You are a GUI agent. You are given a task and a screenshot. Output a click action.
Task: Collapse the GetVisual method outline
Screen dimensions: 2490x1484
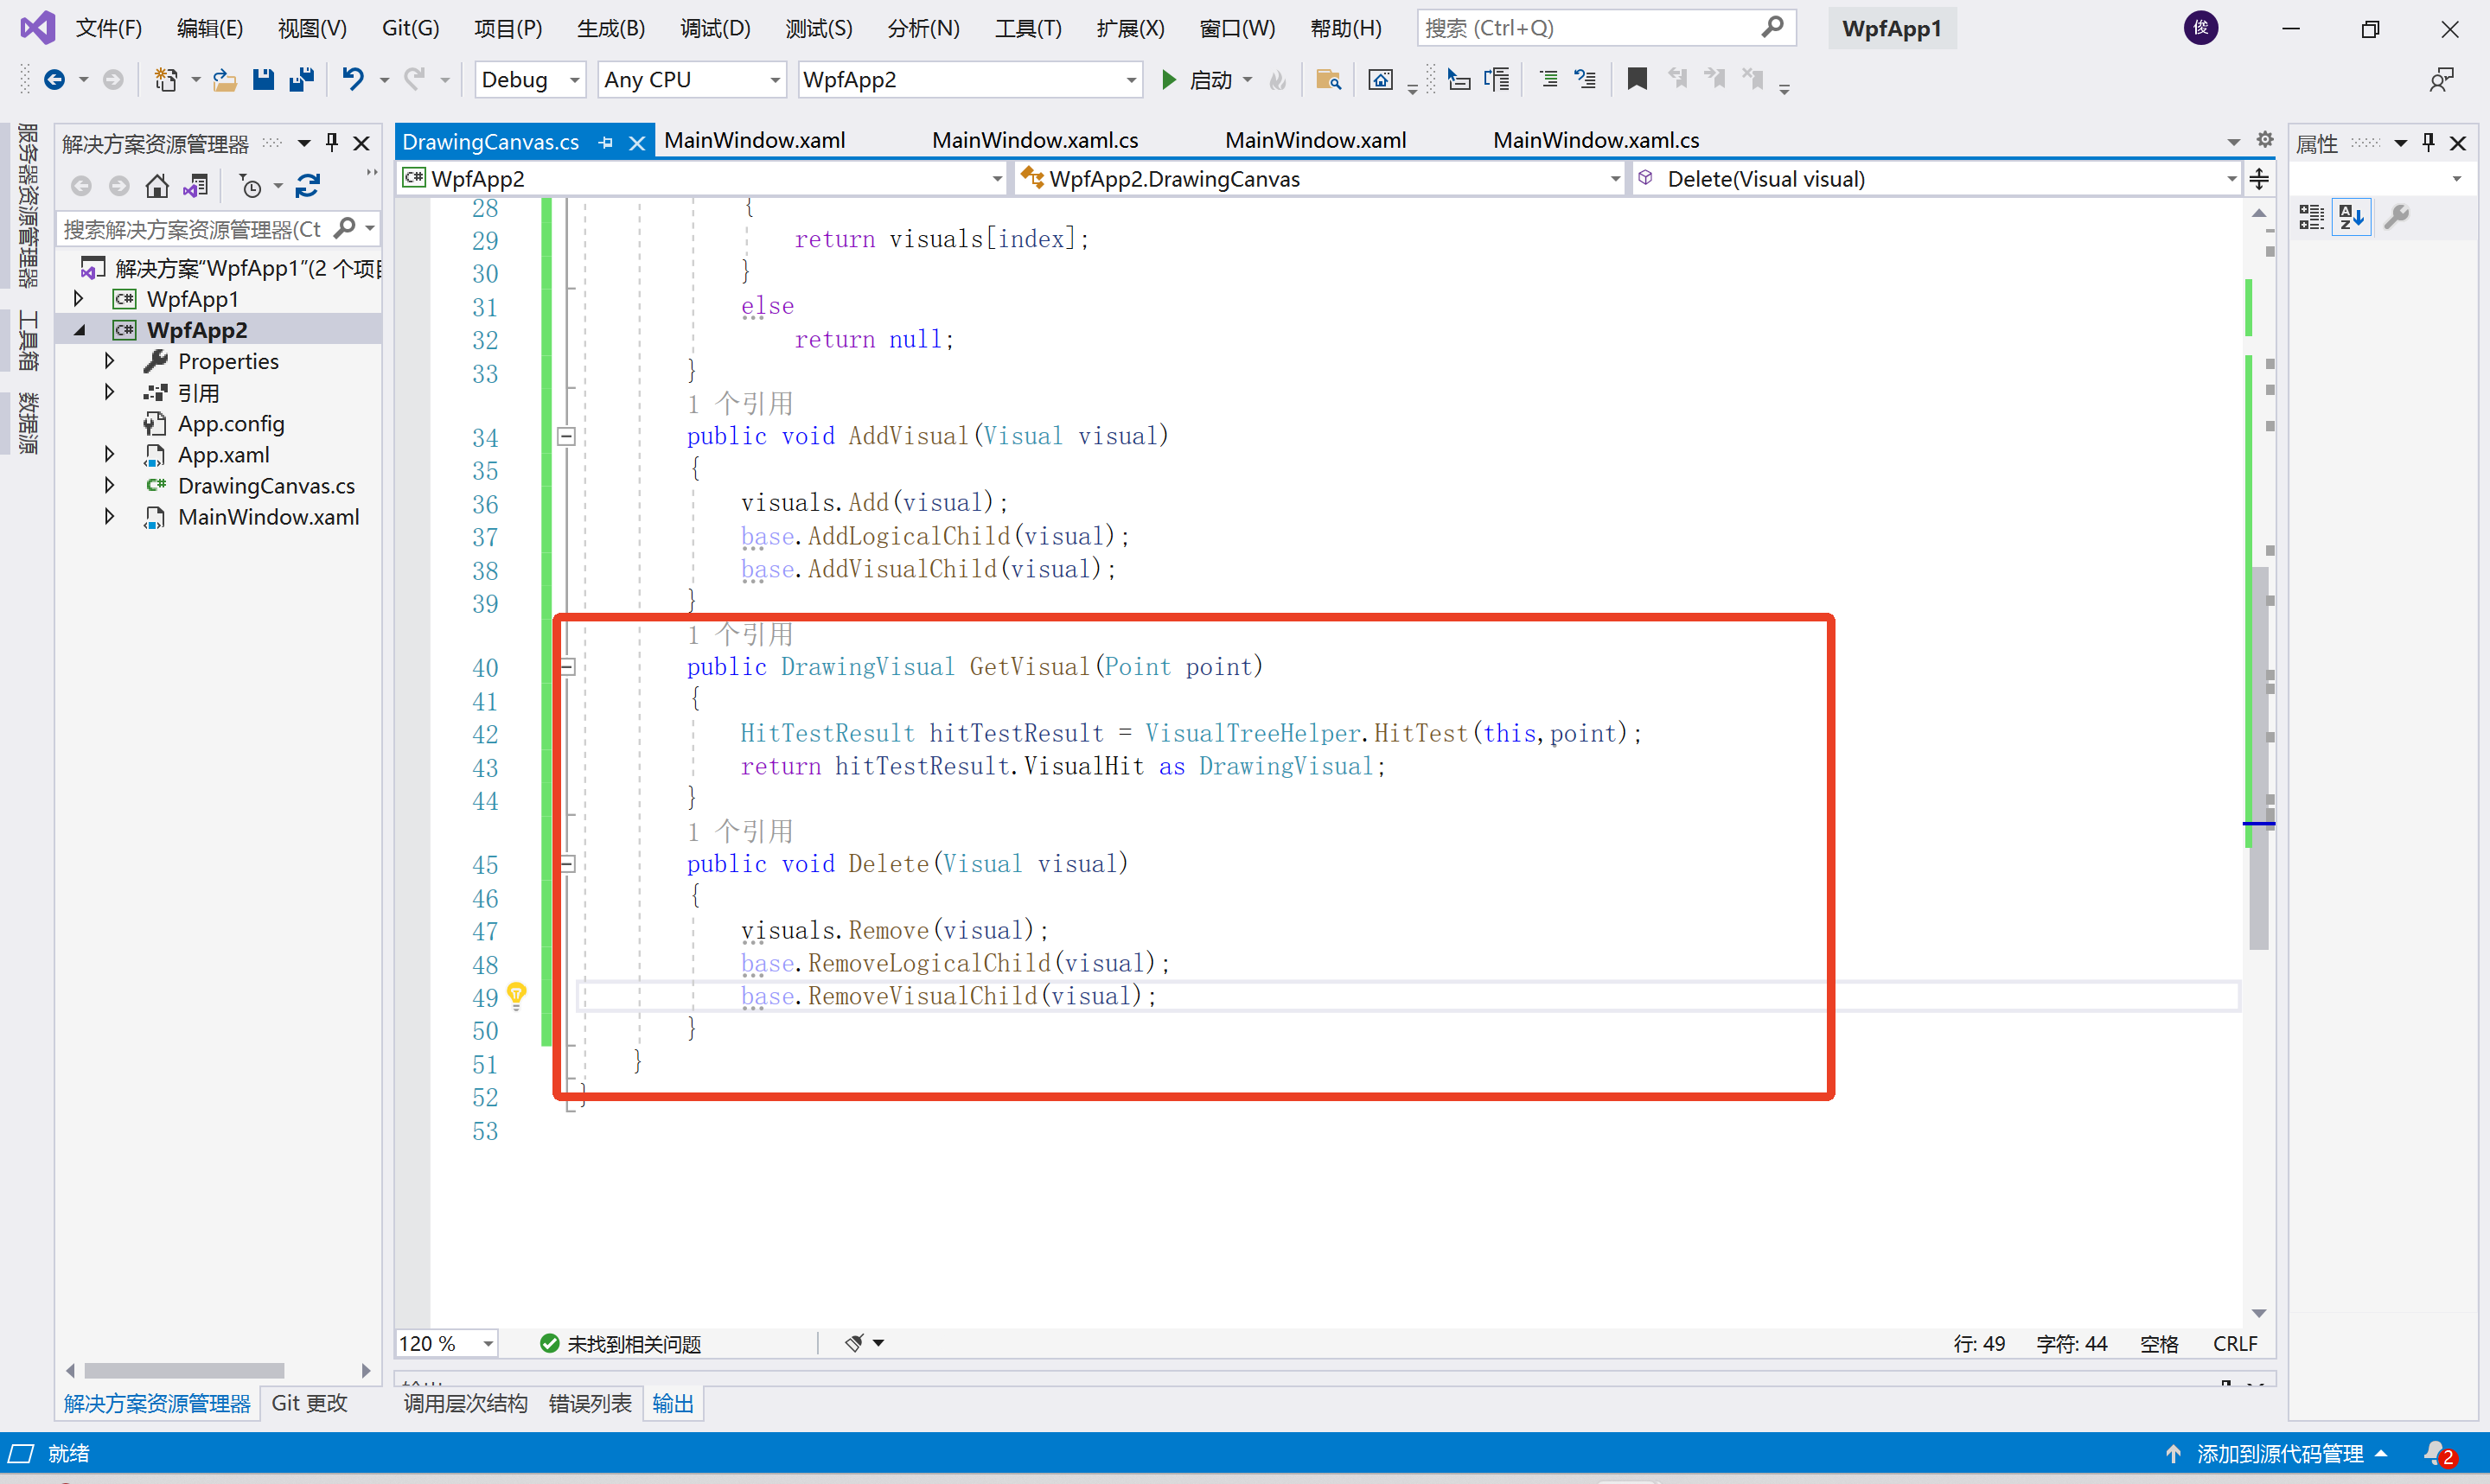click(x=567, y=667)
